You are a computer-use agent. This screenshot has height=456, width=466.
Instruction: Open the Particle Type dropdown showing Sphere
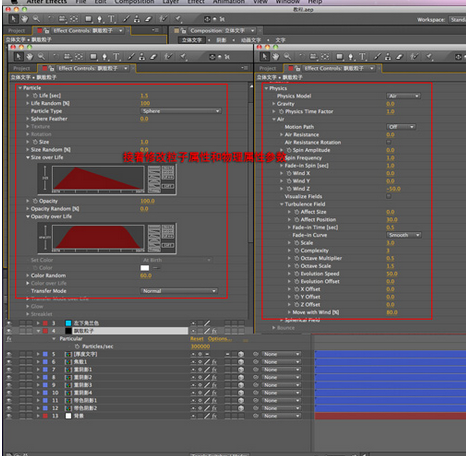coord(181,111)
